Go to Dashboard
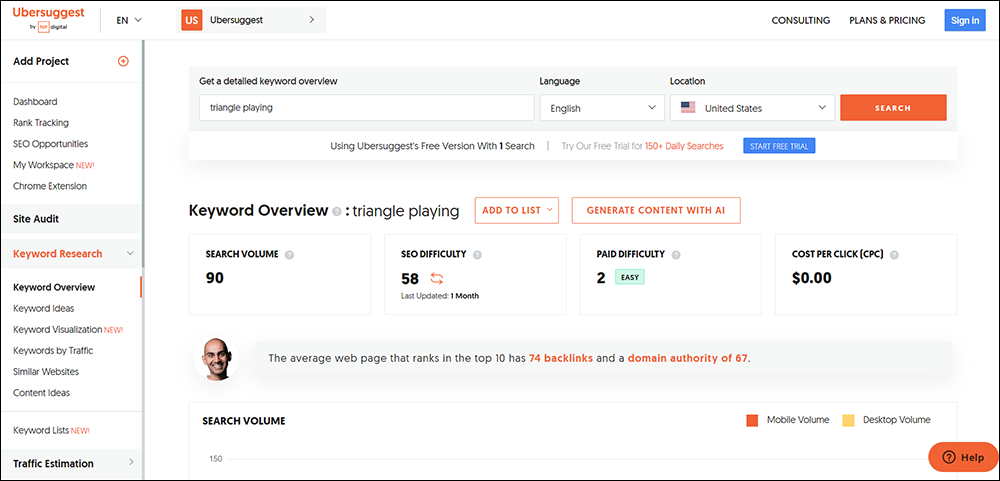The width and height of the screenshot is (1000, 481). [x=35, y=101]
